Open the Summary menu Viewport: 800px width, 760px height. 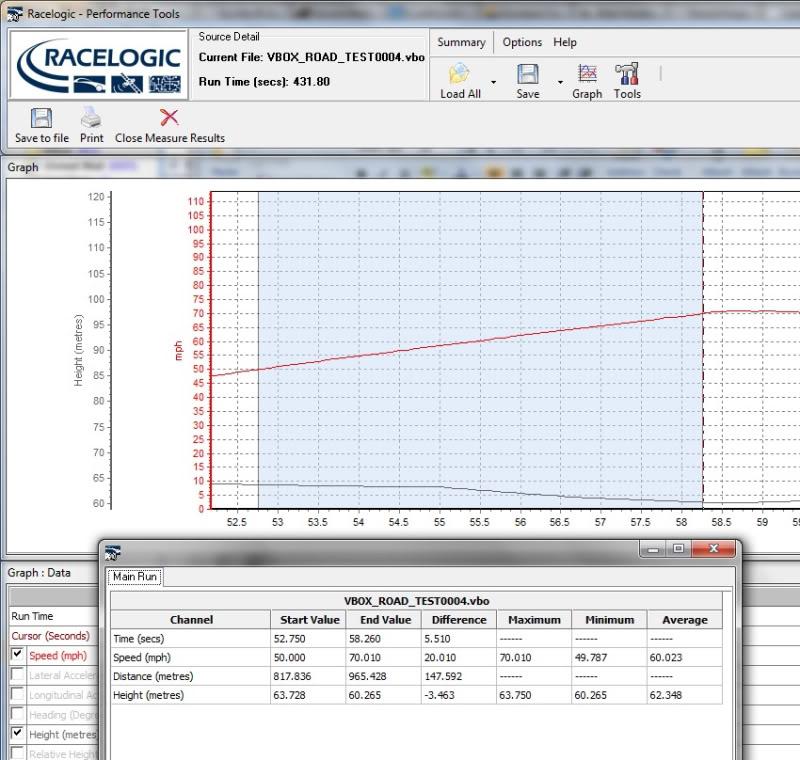(461, 43)
